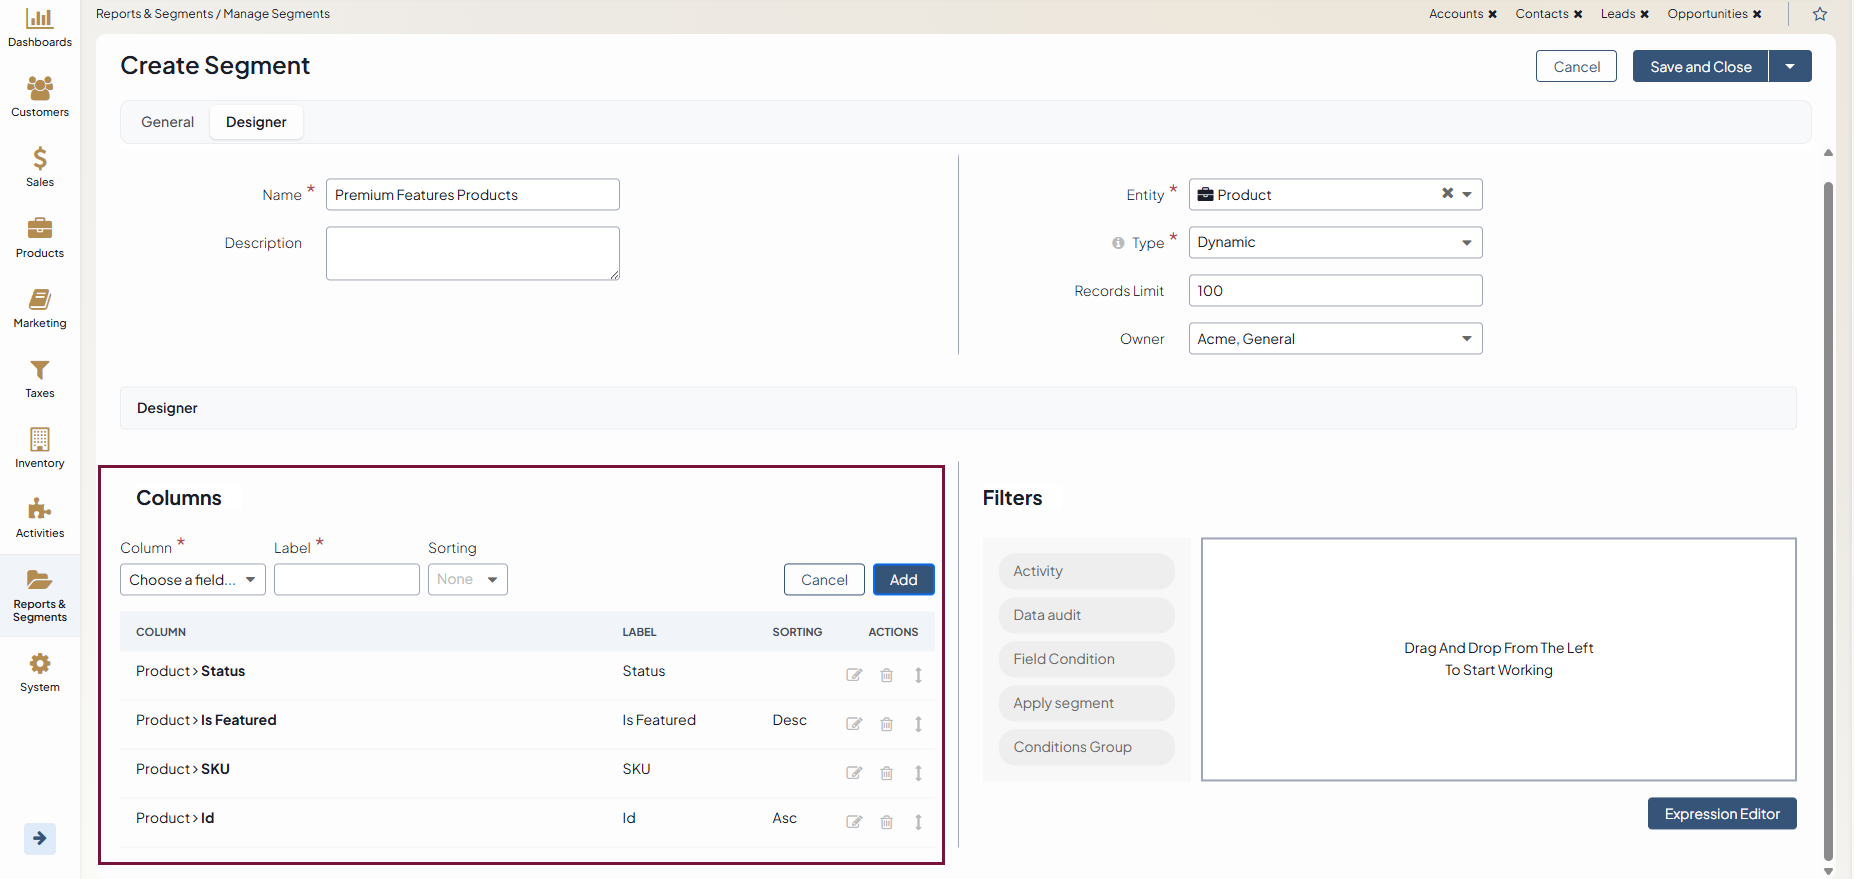Open the Customers sidebar menu
The height and width of the screenshot is (879, 1854).
tap(40, 97)
